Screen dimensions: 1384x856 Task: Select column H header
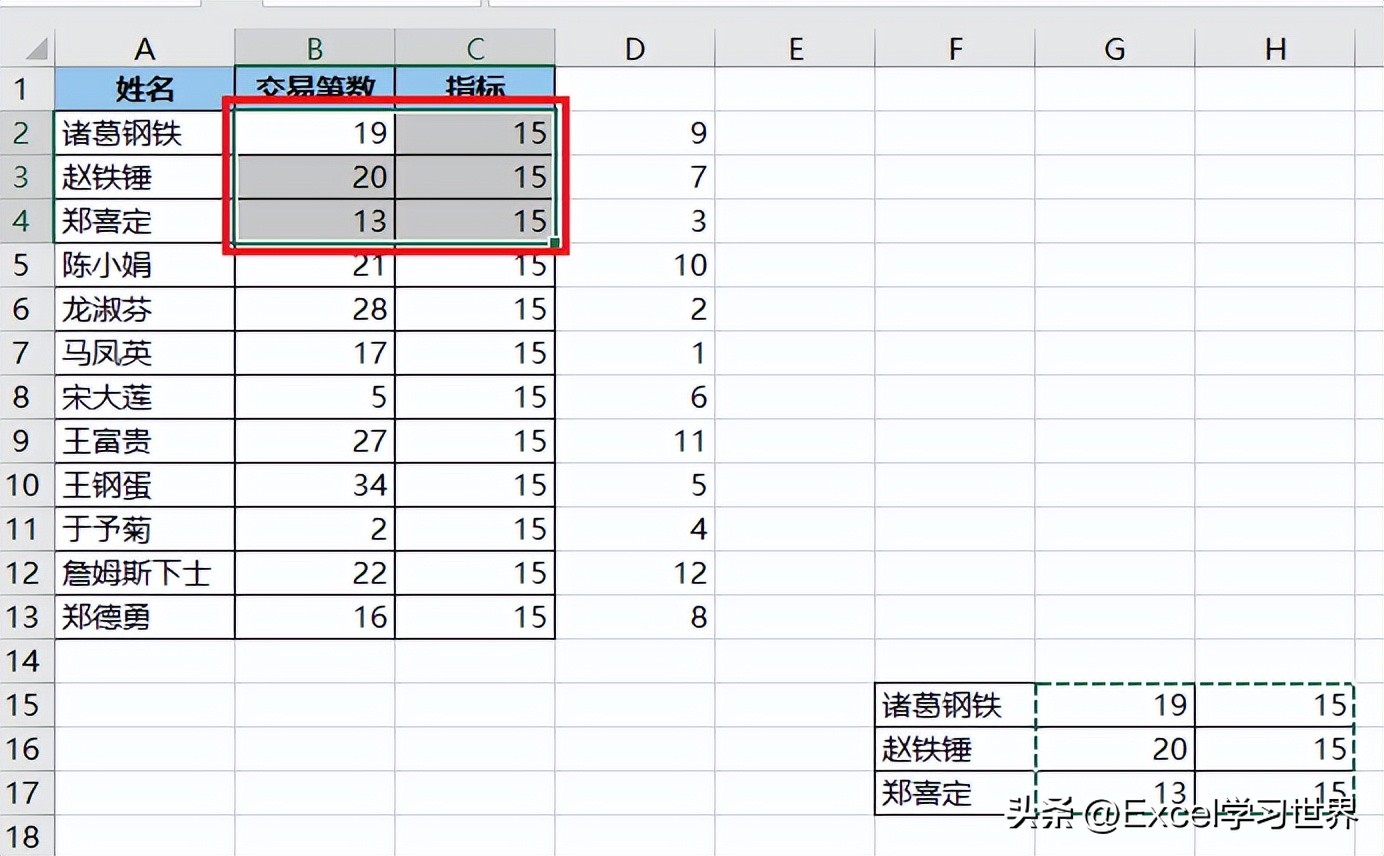[x=1275, y=47]
